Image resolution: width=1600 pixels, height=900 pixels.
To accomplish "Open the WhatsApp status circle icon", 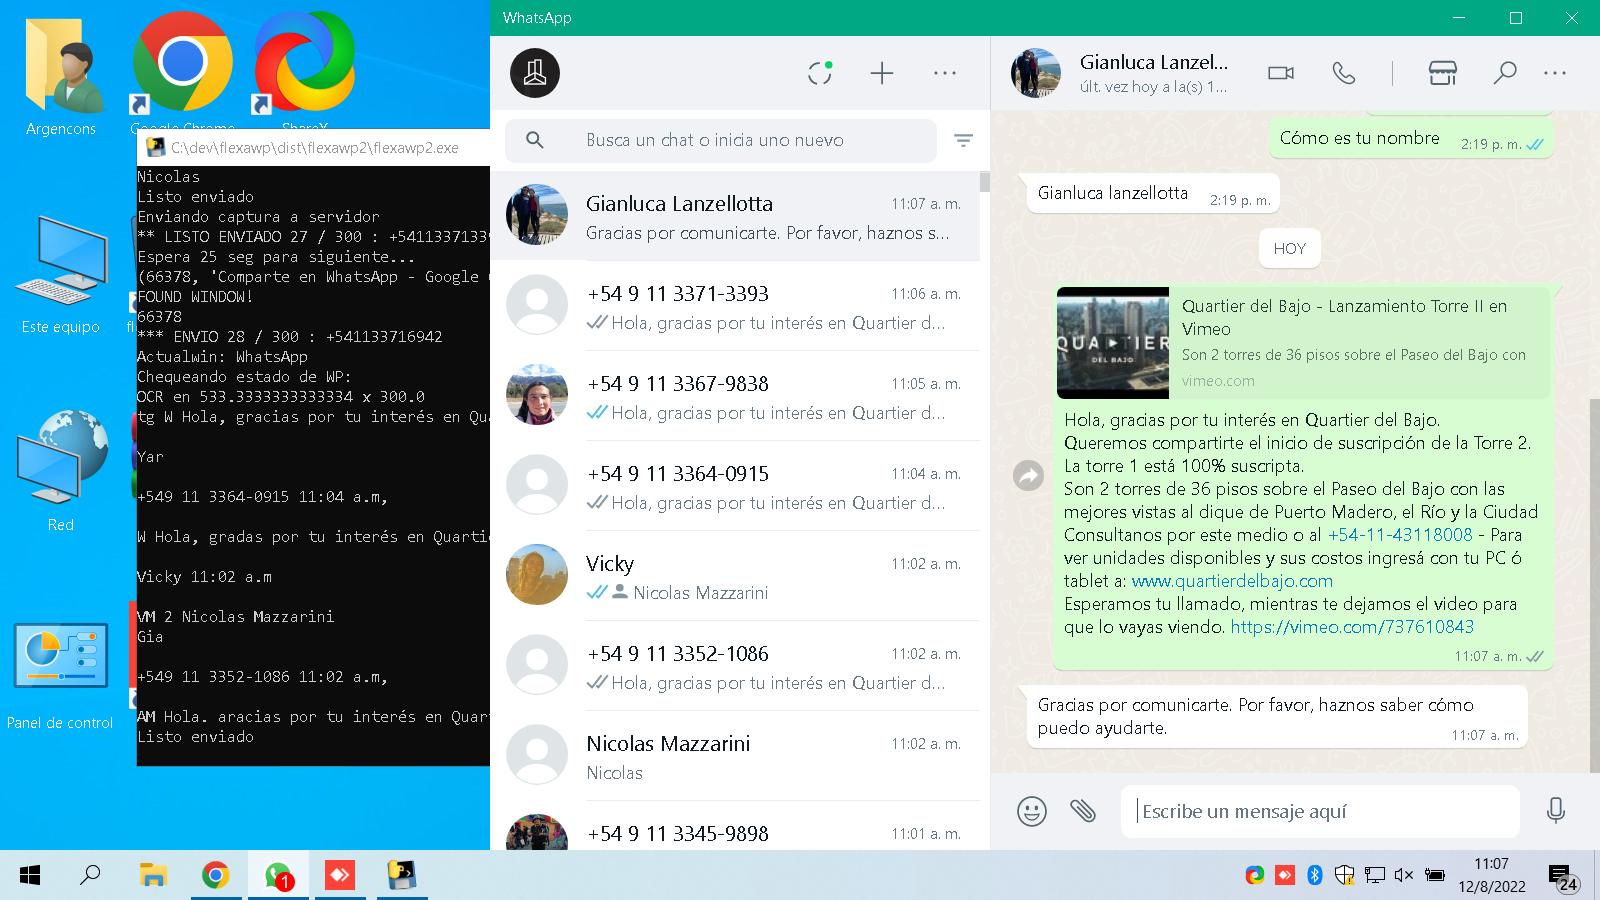I will click(820, 73).
